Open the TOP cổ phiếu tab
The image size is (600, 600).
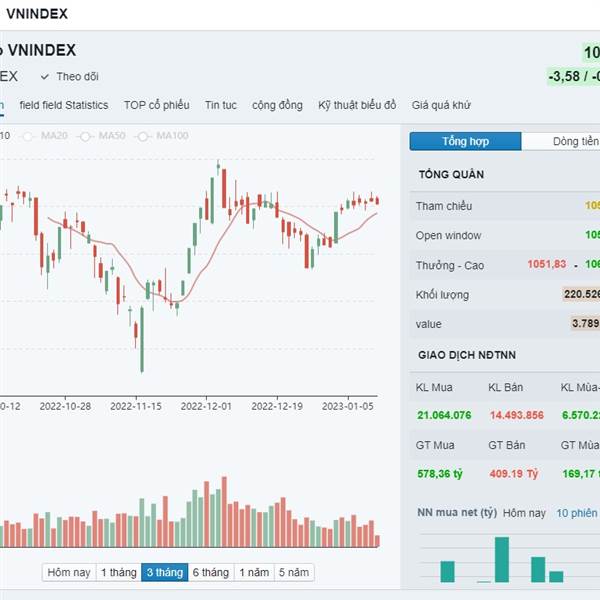click(x=157, y=105)
